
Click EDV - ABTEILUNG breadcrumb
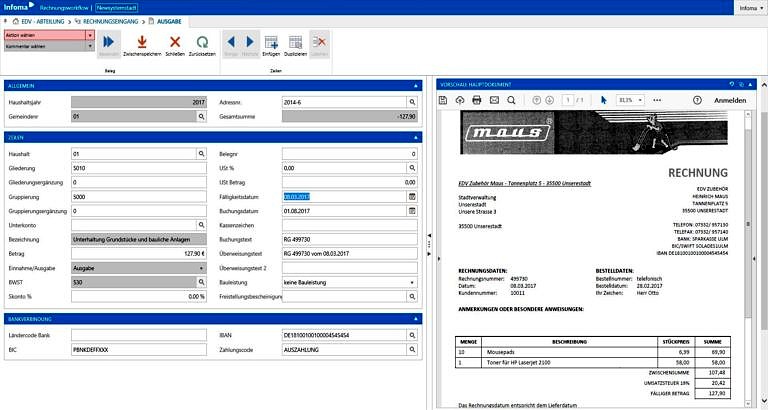(x=43, y=22)
